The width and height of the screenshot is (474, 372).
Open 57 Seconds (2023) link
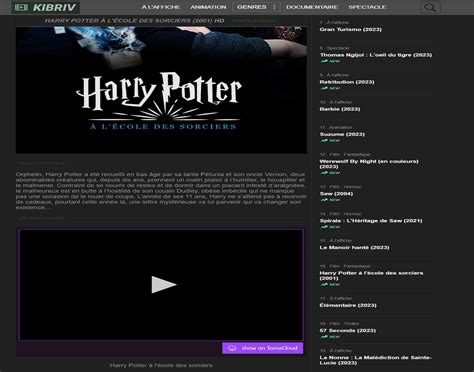(x=348, y=331)
